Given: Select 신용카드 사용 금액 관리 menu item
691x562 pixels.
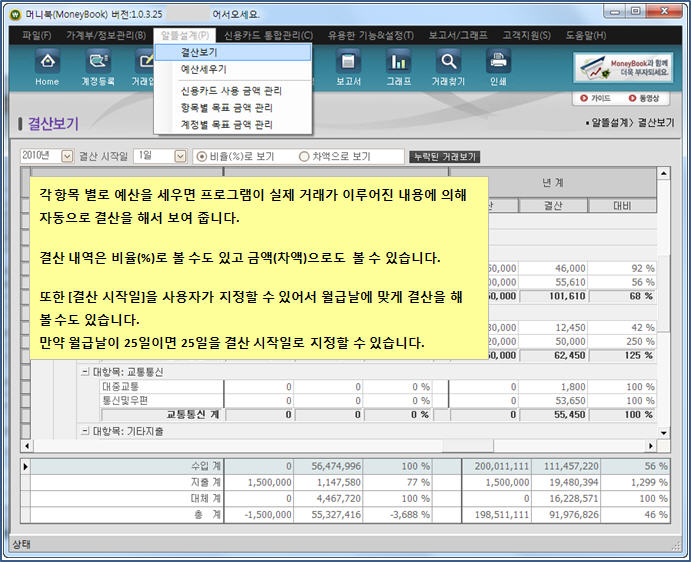Looking at the screenshot, I should click(x=231, y=91).
